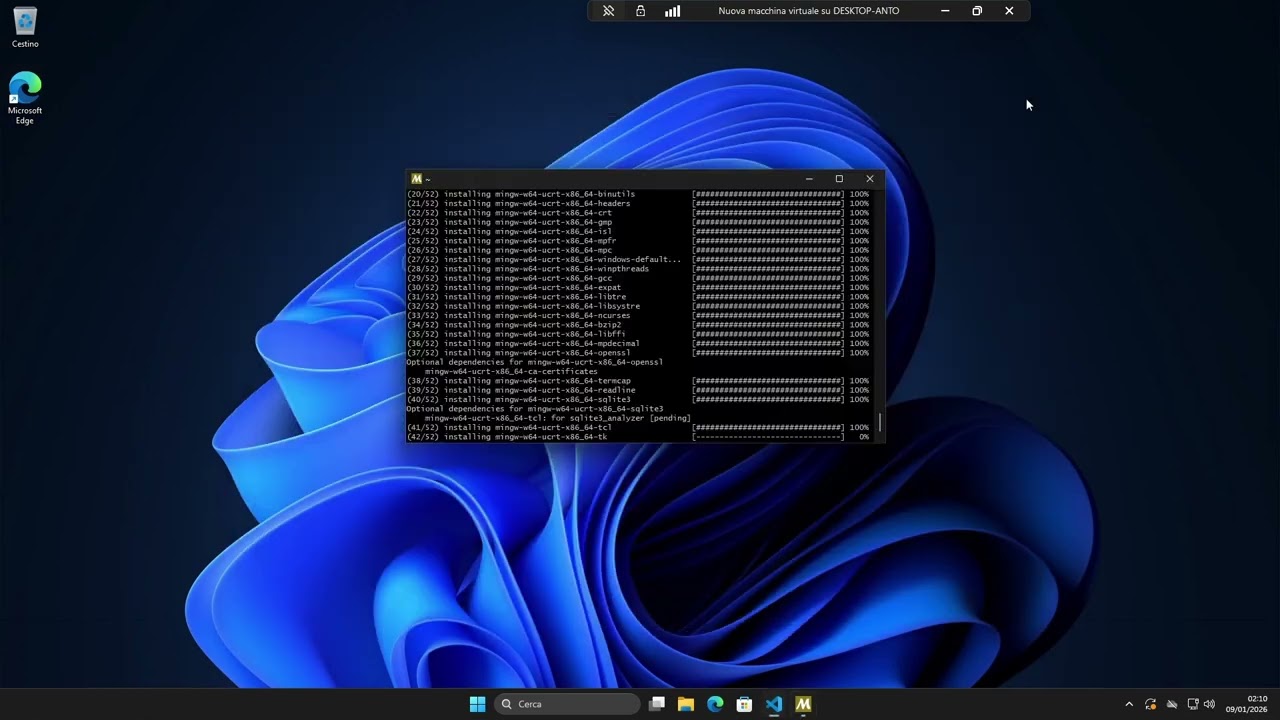1280x720 pixels.
Task: Click the Nuova macchina virtuale su DESKTOP-ANTO title
Action: (x=809, y=11)
